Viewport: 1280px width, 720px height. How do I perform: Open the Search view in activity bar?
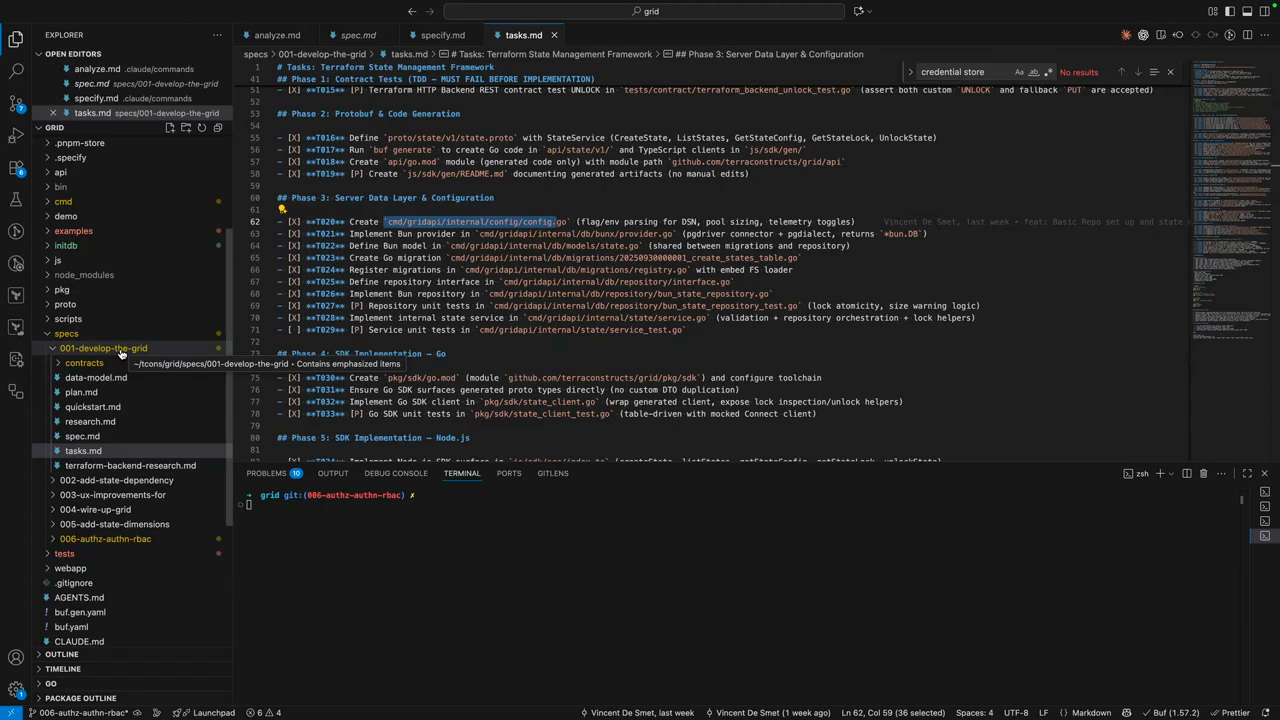click(16, 72)
